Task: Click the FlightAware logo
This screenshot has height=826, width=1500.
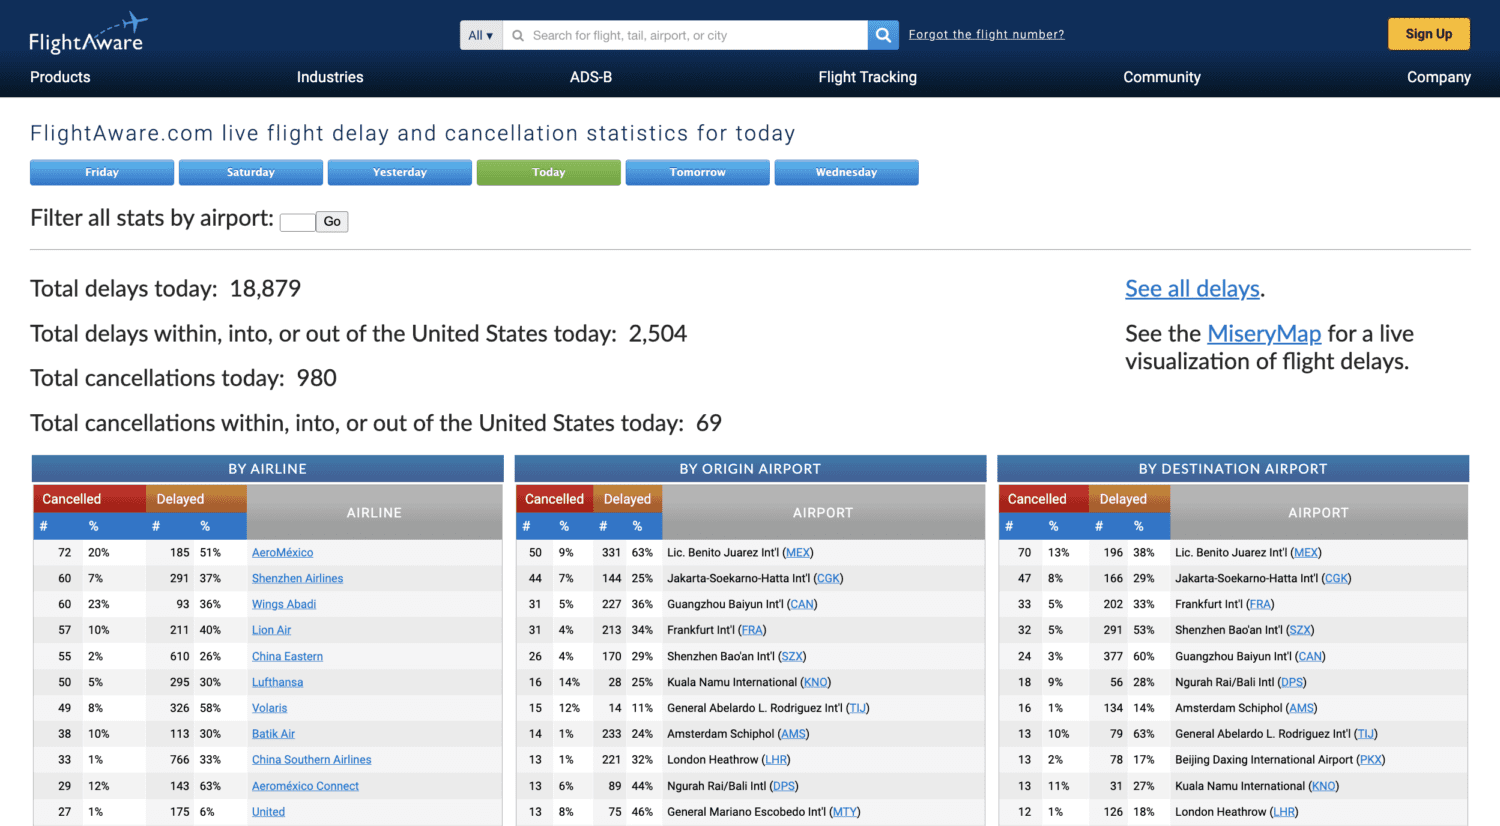Action: pyautogui.click(x=88, y=33)
